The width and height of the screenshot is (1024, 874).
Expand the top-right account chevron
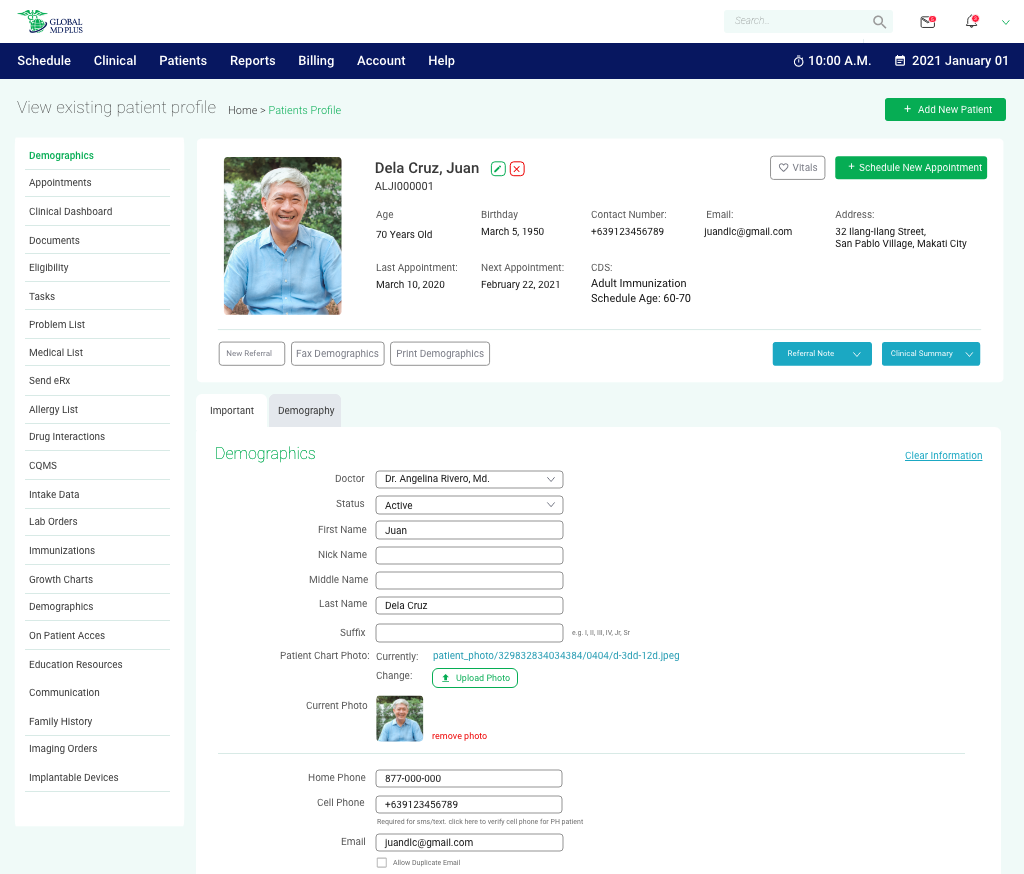pos(1006,22)
